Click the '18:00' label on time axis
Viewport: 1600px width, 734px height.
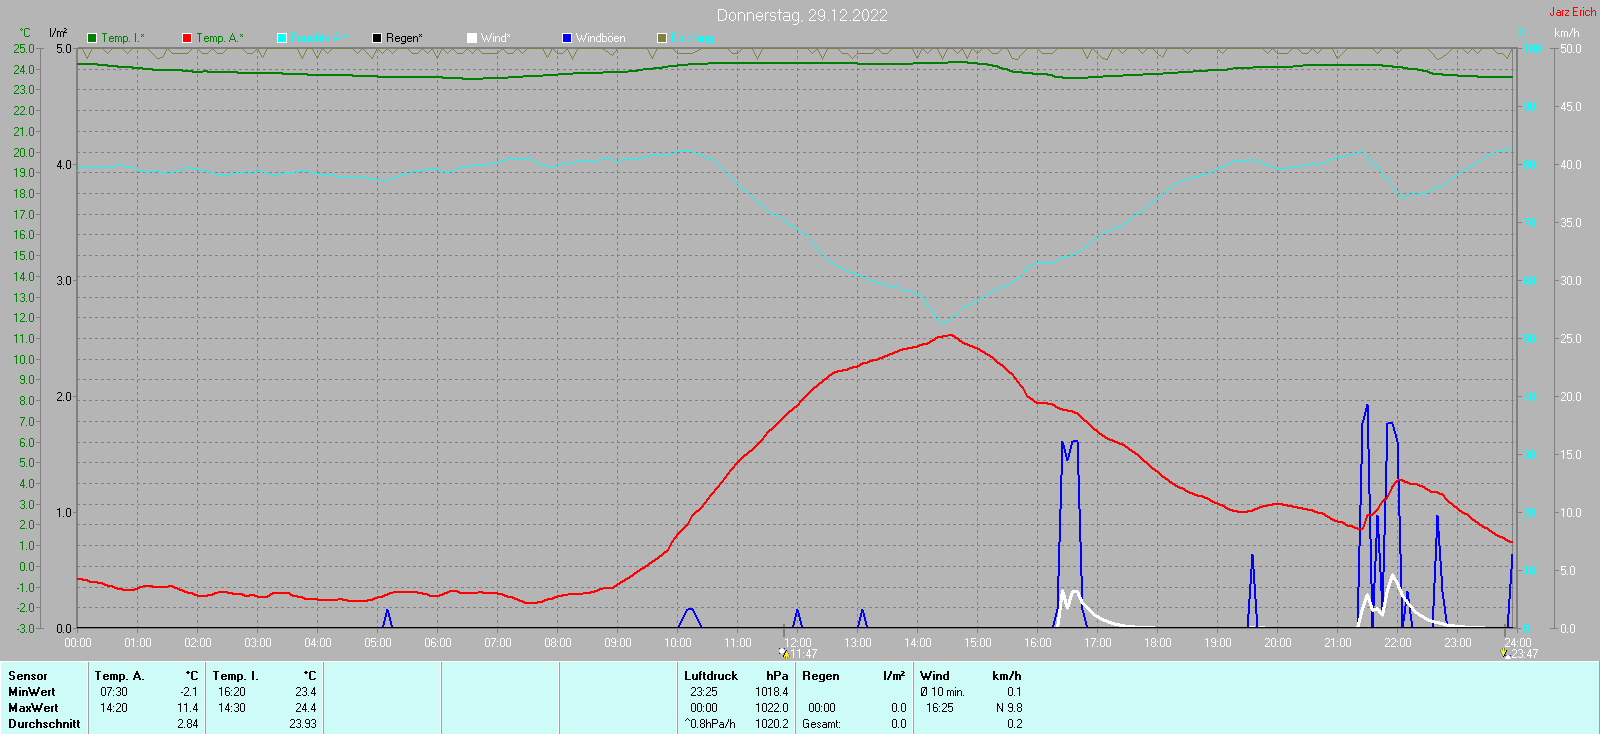coord(1158,643)
